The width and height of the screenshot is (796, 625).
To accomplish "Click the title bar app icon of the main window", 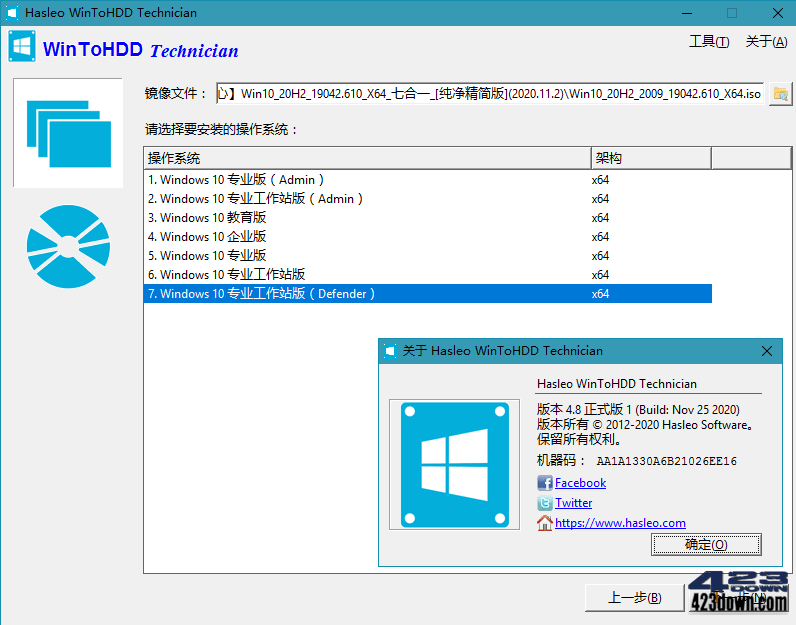I will [x=12, y=13].
